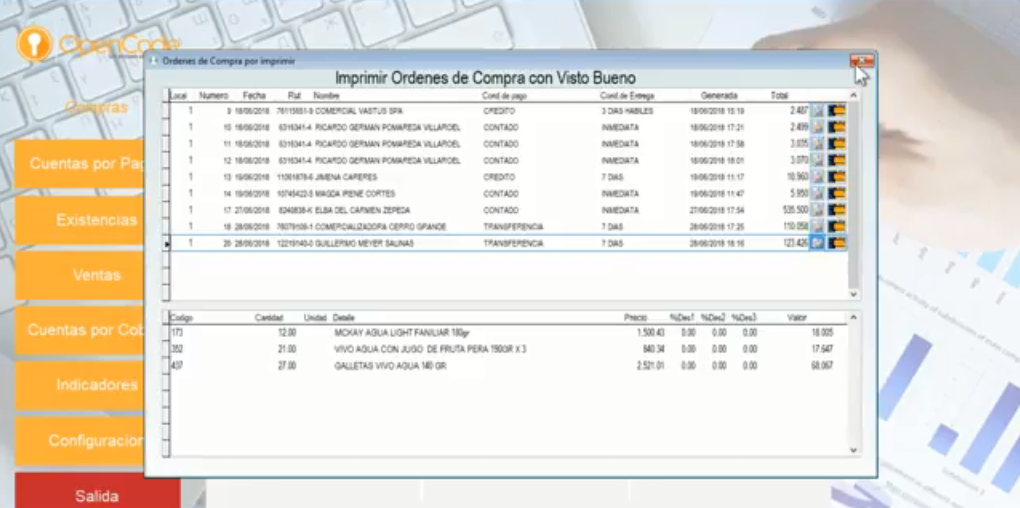1020x508 pixels.
Task: Click the OpenCode keyhole logo icon
Action: (34, 44)
